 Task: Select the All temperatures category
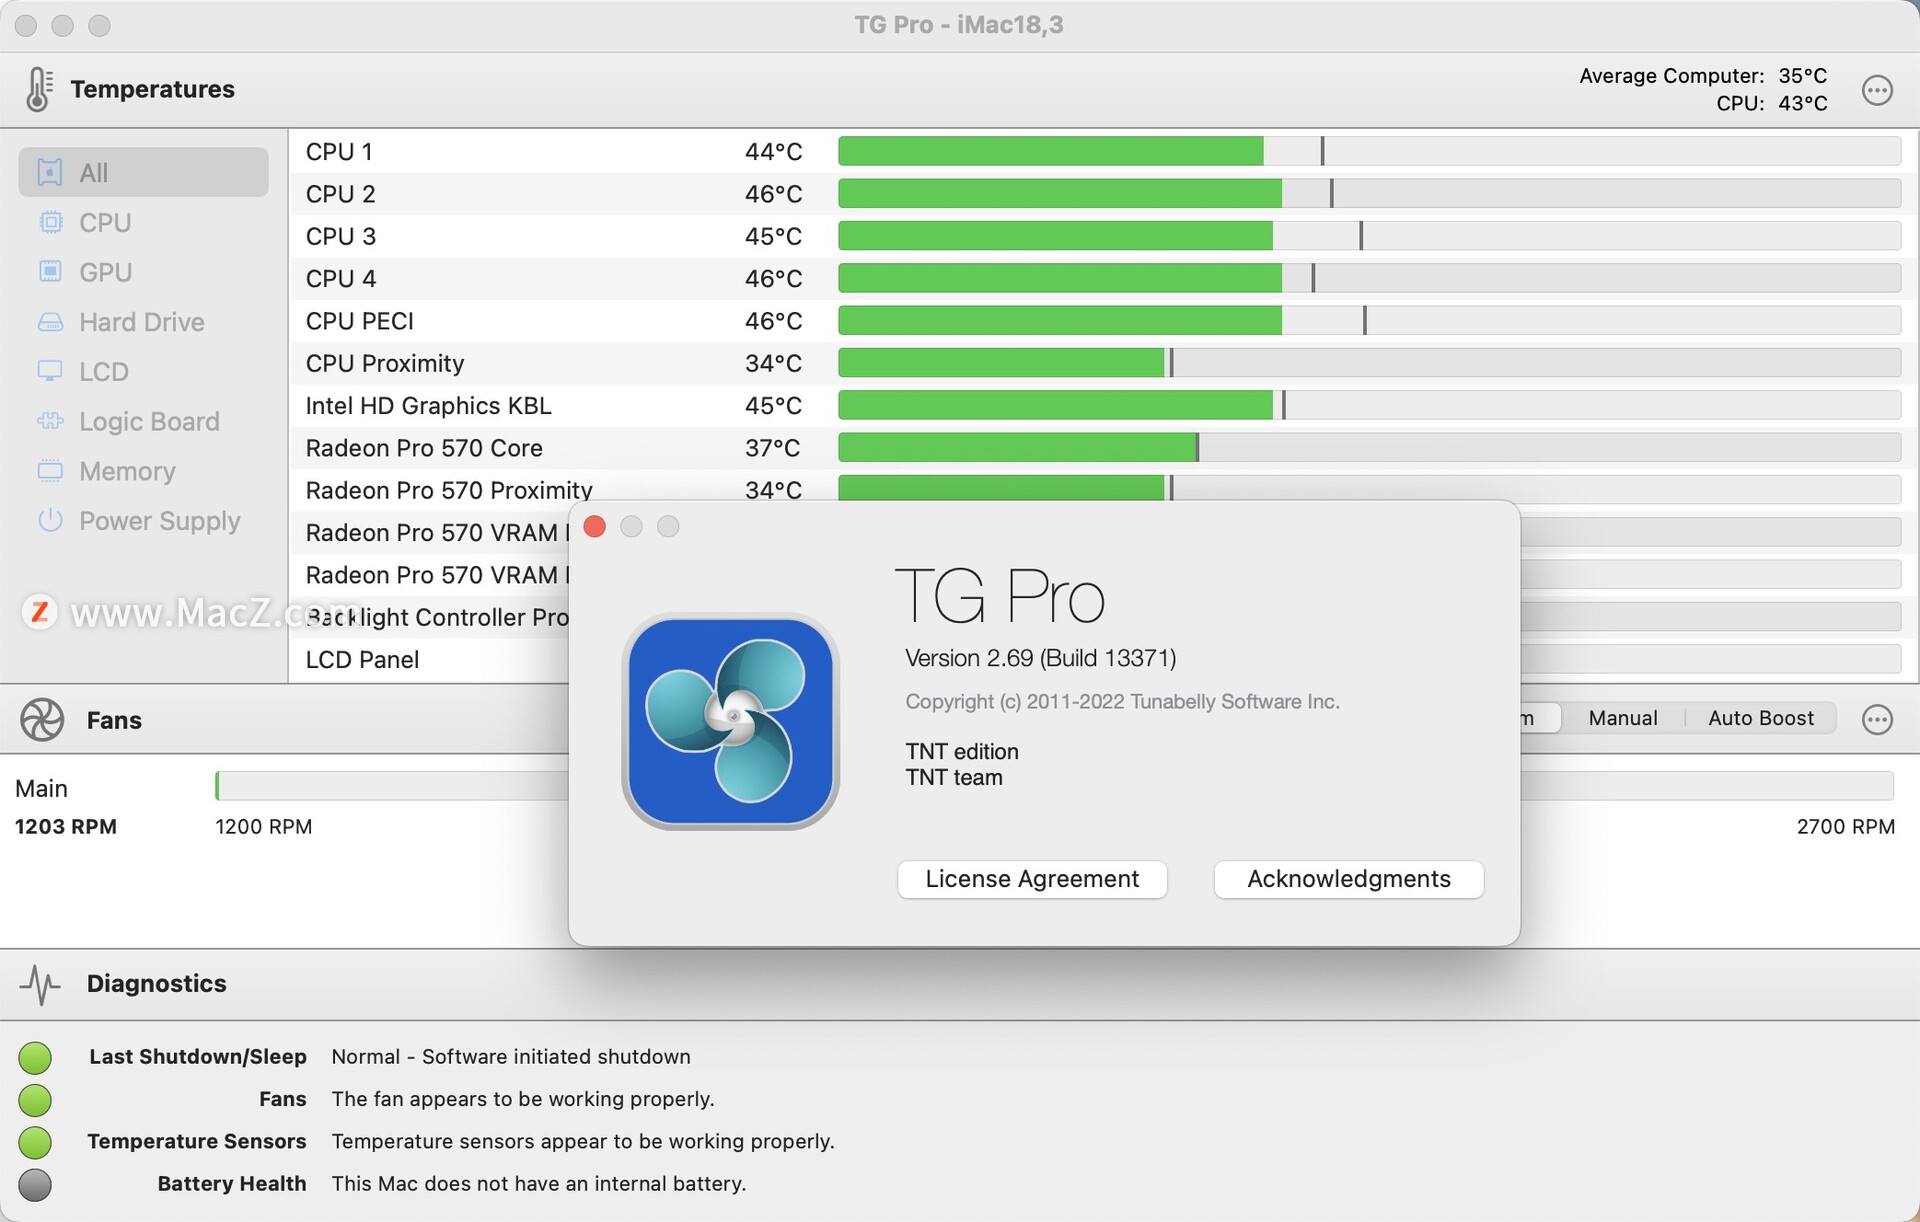coord(143,172)
